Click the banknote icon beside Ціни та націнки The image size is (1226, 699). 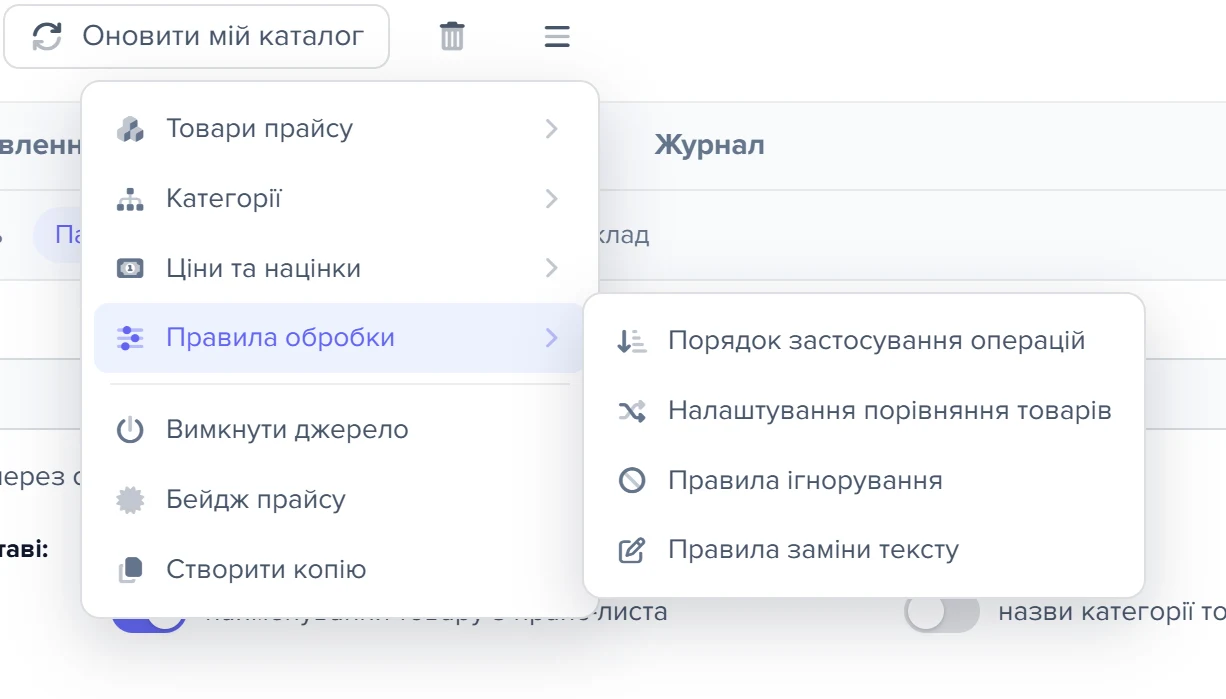point(131,268)
